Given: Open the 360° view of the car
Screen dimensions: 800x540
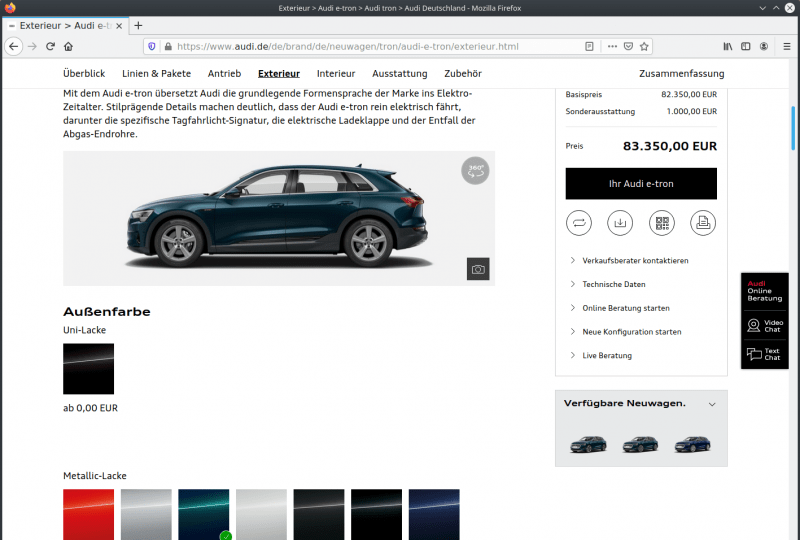Looking at the screenshot, I should (x=475, y=170).
